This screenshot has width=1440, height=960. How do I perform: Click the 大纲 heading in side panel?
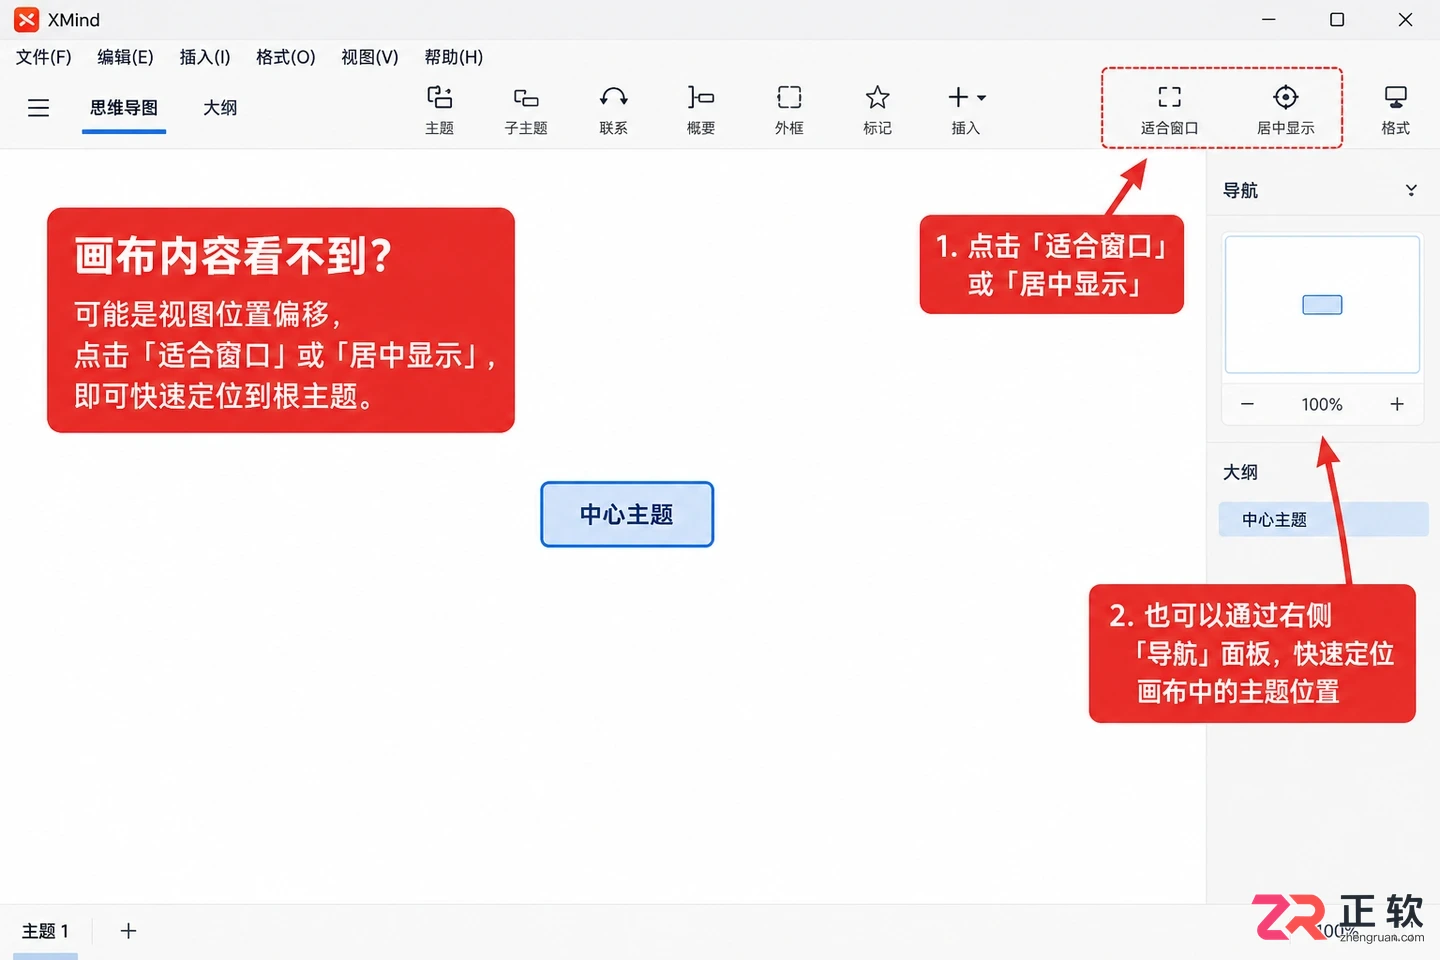[1240, 472]
